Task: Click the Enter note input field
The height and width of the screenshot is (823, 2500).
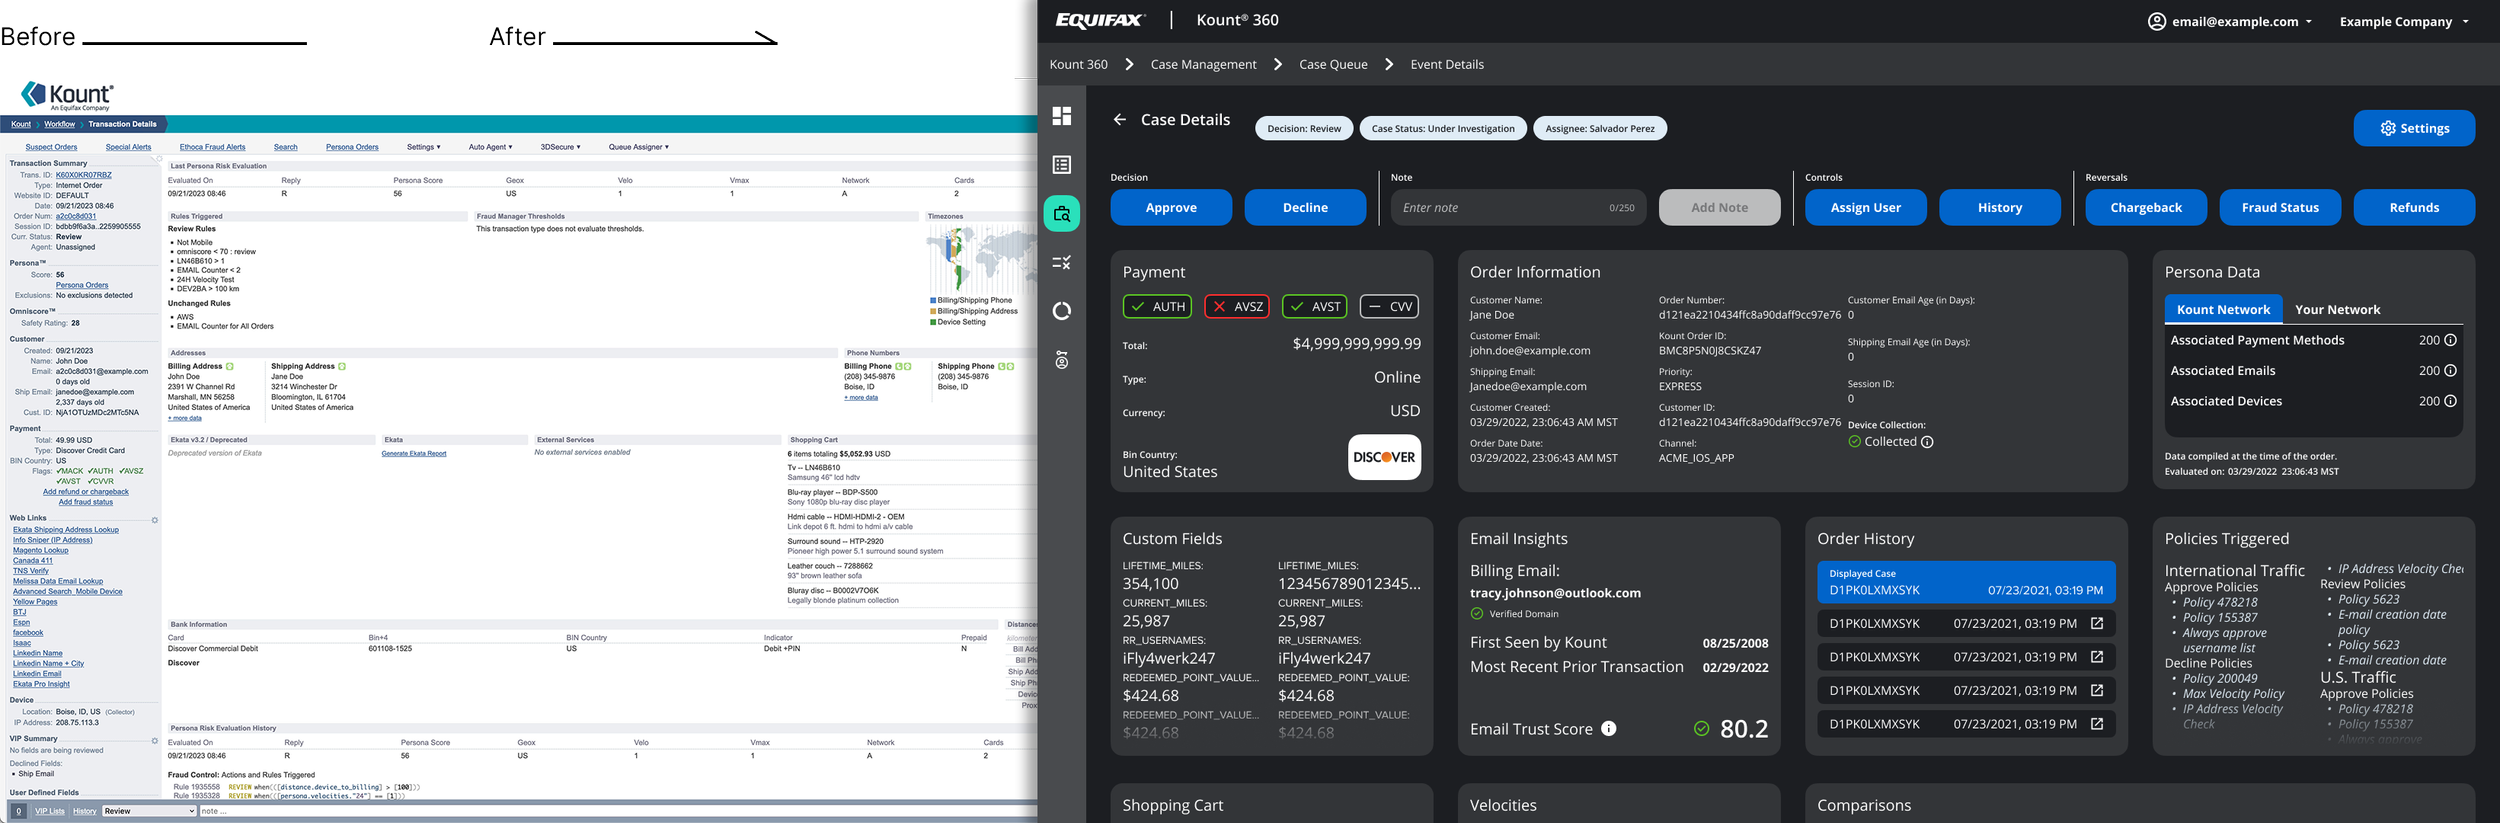Action: click(1518, 207)
